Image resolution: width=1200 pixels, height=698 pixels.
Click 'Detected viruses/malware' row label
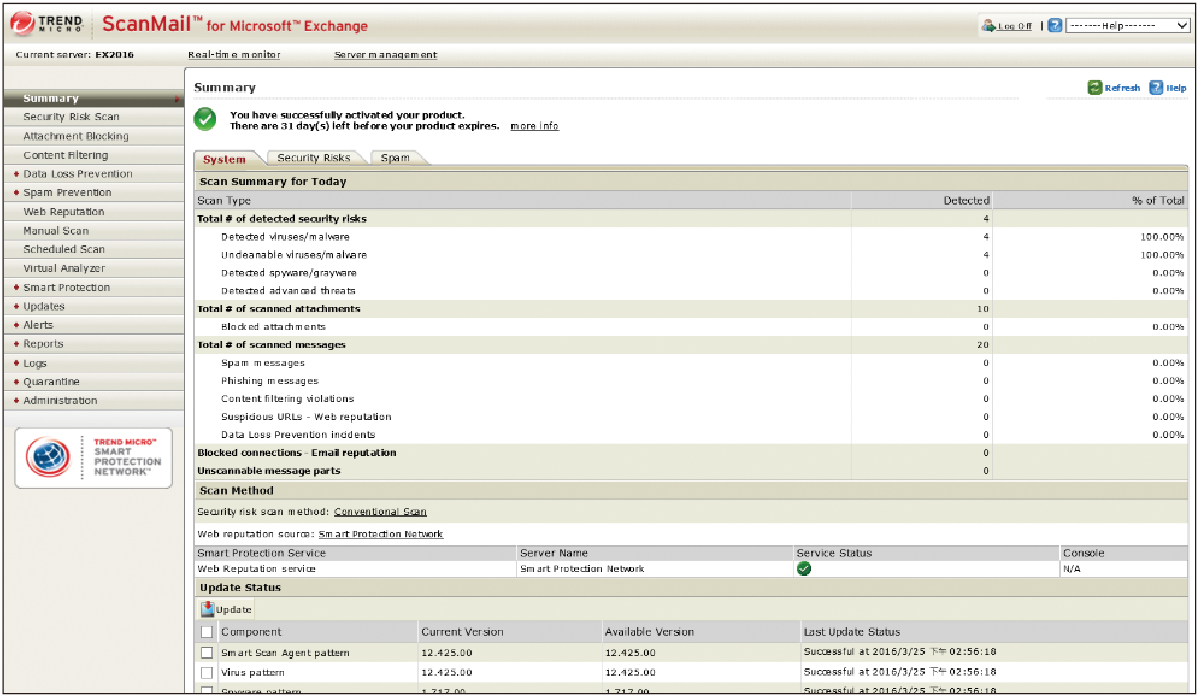click(x=285, y=237)
